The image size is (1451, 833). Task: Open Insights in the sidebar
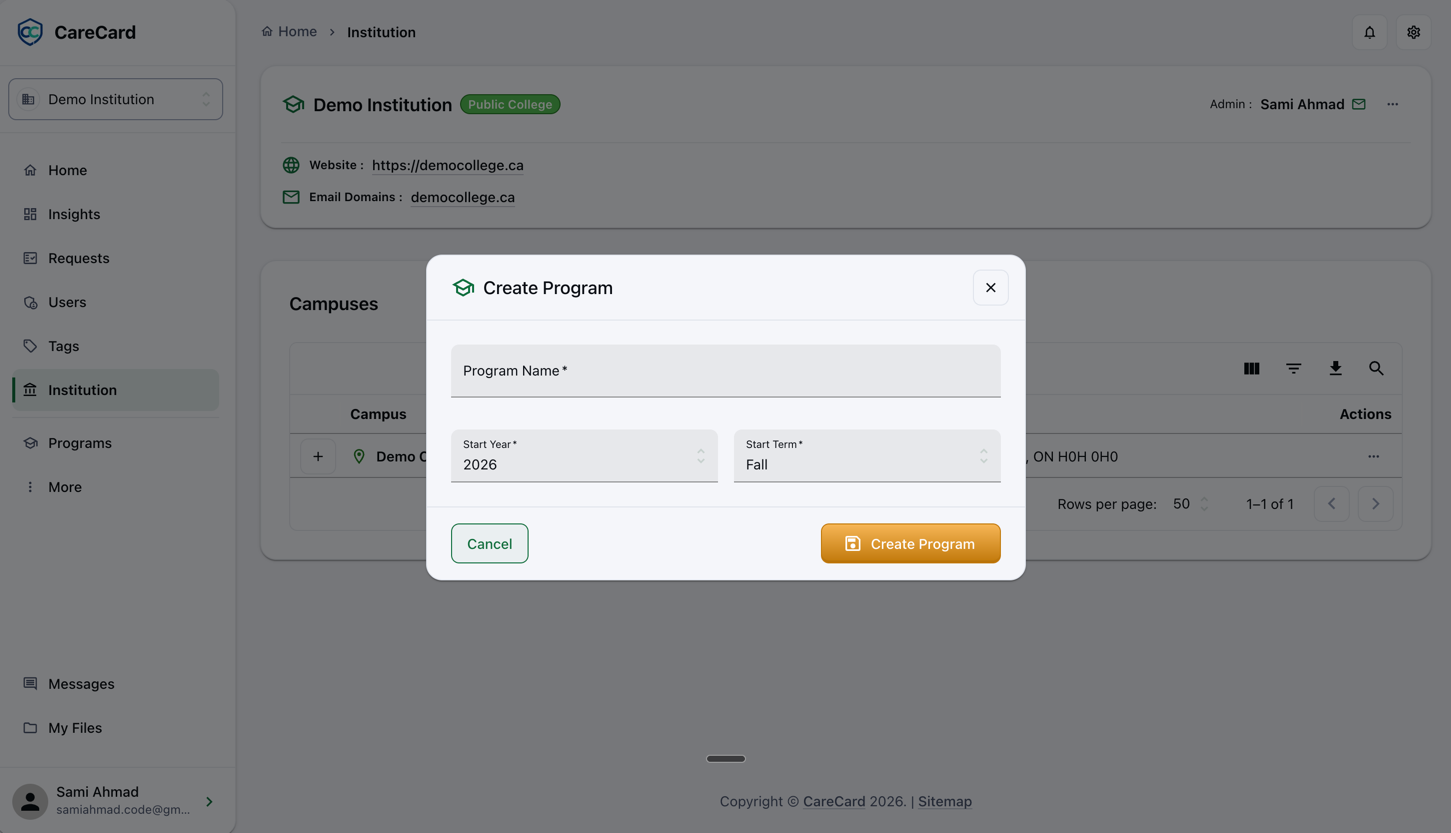pyautogui.click(x=116, y=214)
